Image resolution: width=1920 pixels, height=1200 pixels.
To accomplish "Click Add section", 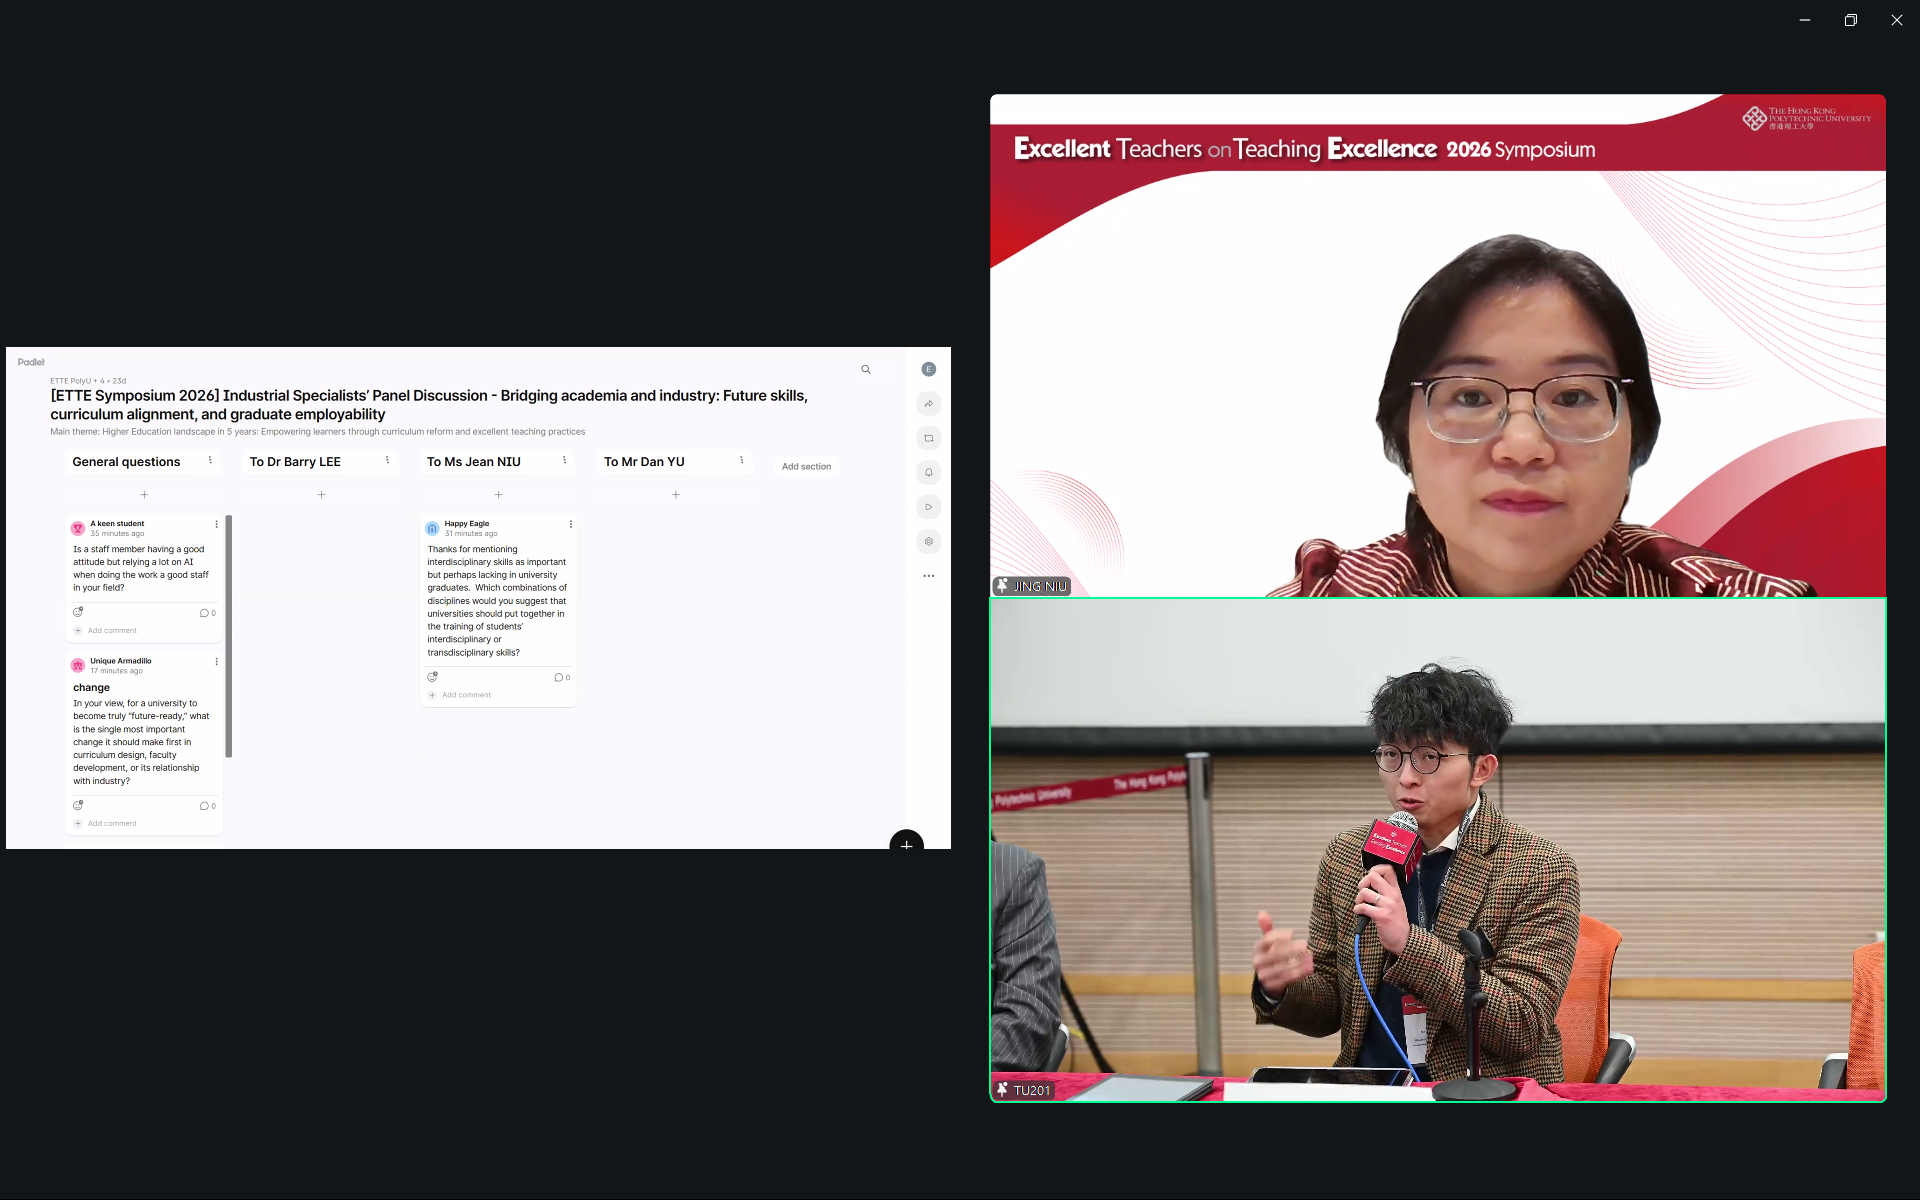I will [x=806, y=467].
